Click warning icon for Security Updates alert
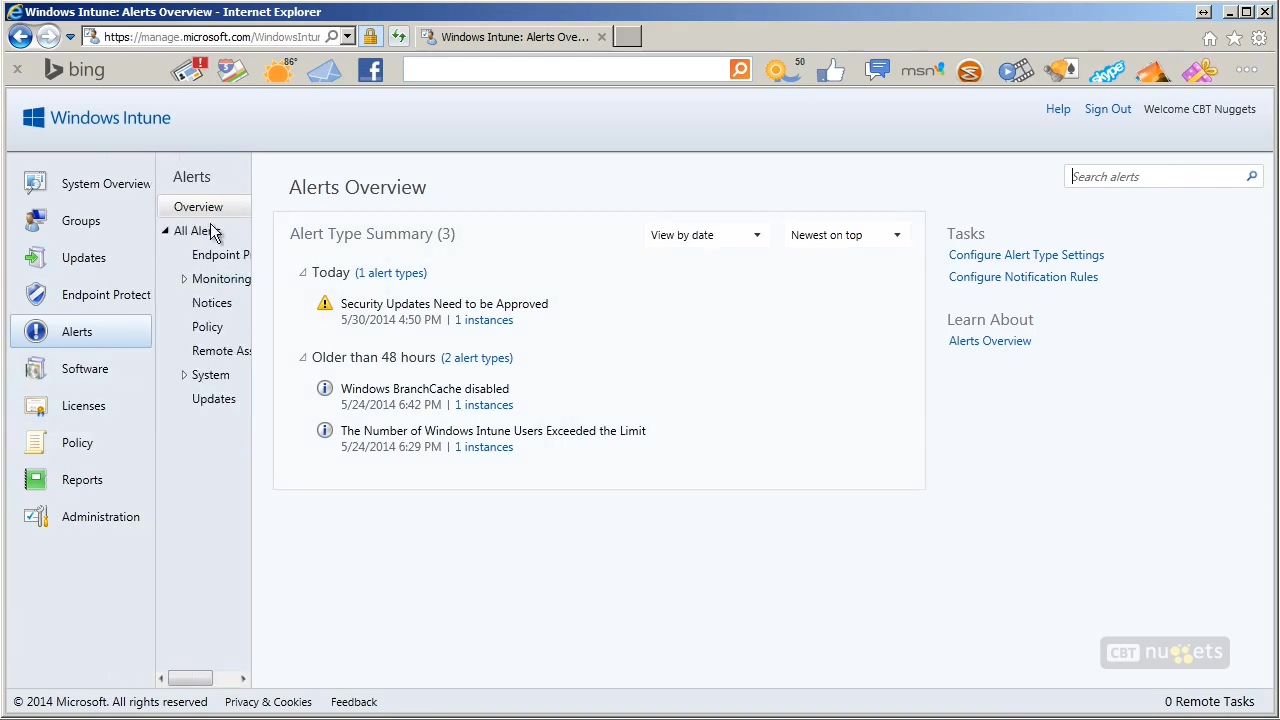Viewport: 1280px width, 720px height. click(324, 303)
